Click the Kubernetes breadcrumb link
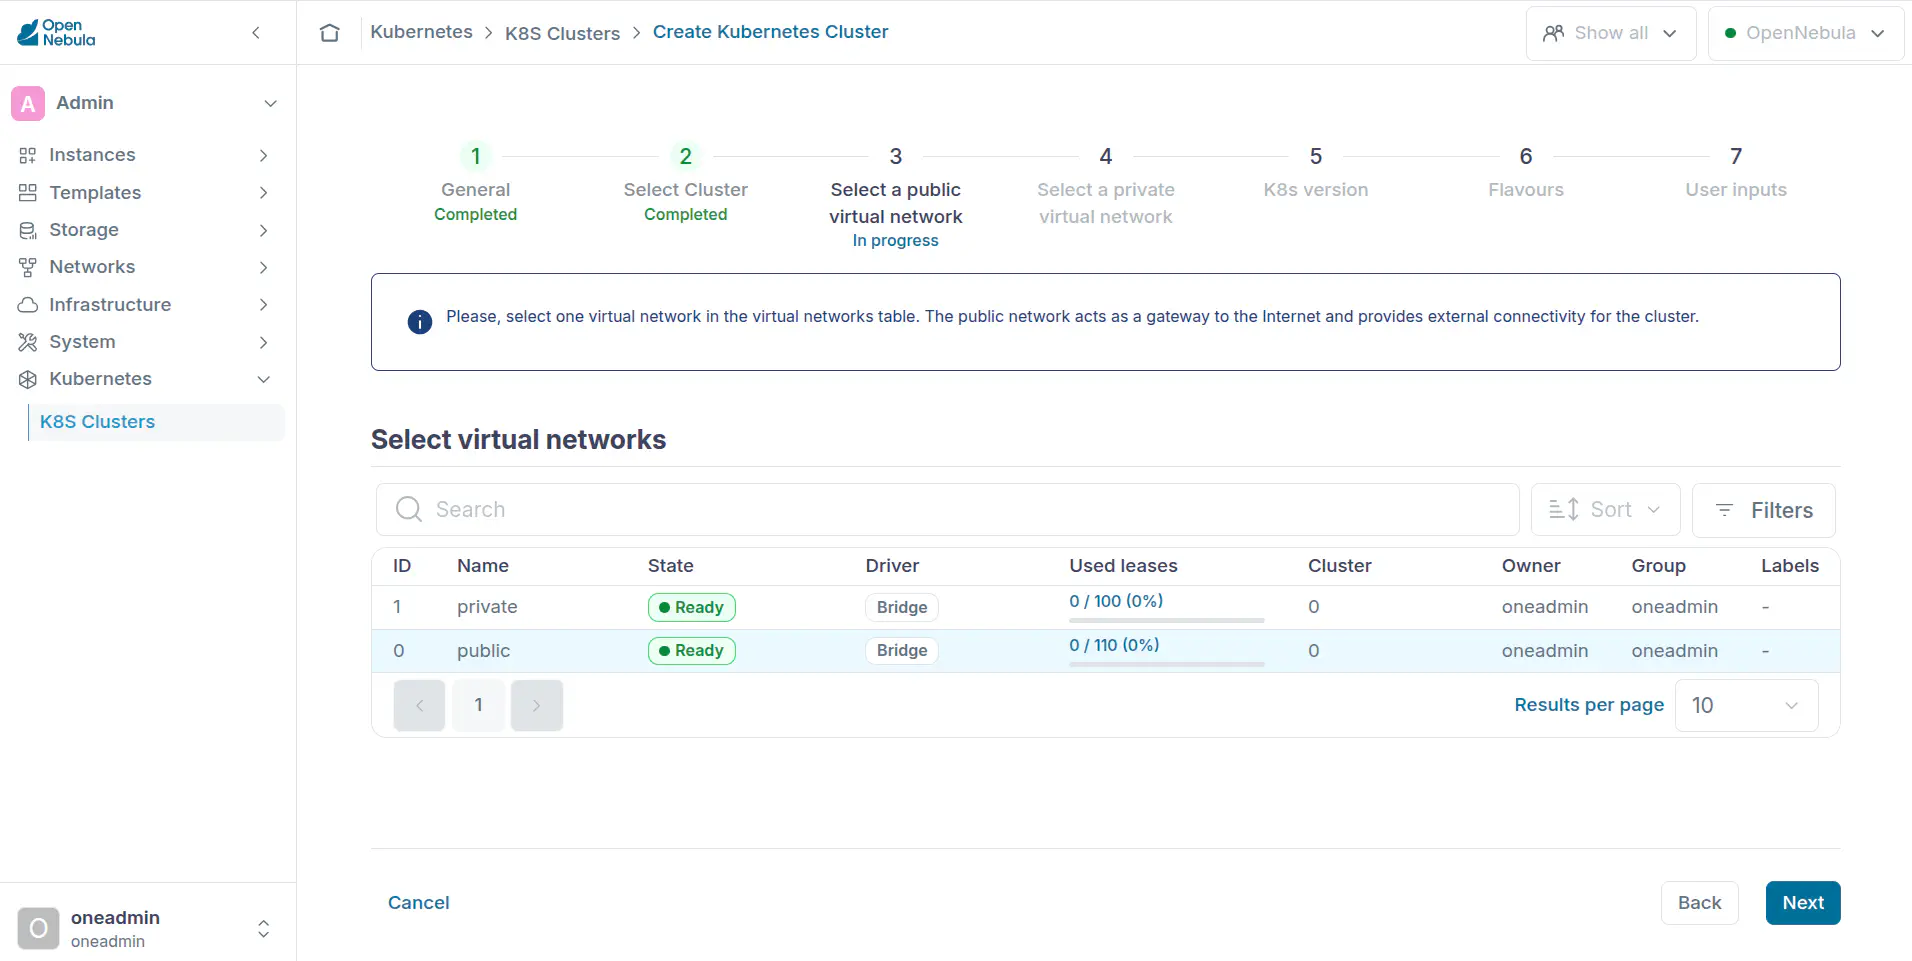The height and width of the screenshot is (961, 1912). tap(421, 32)
